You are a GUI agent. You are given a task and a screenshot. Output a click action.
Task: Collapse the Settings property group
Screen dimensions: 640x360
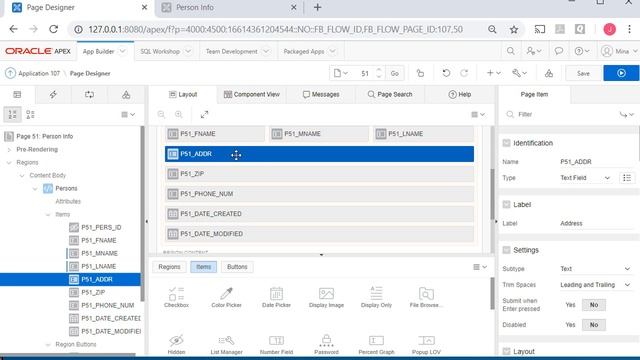[507, 250]
